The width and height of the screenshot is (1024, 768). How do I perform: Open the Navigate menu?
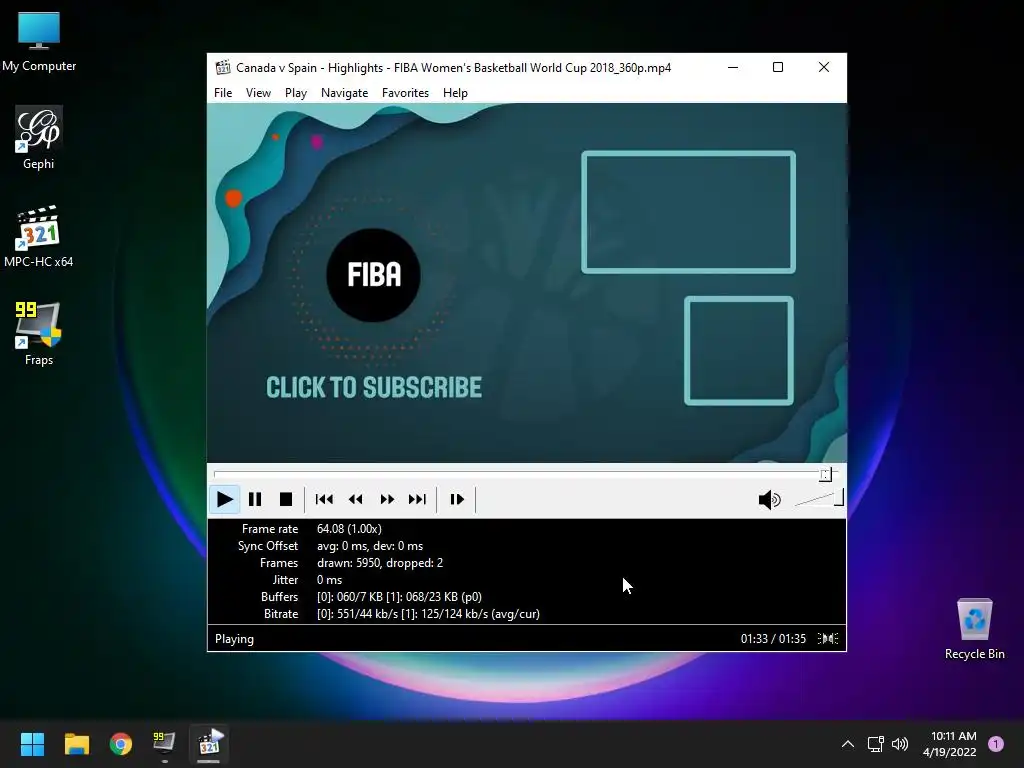344,93
